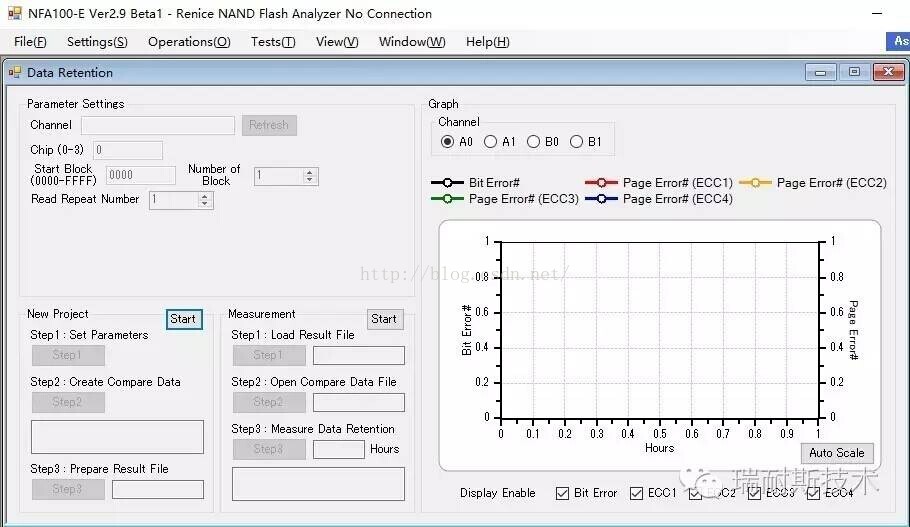Screen dimensions: 910x527
Task: Click Step1 button under Set Parameters
Action: [68, 355]
